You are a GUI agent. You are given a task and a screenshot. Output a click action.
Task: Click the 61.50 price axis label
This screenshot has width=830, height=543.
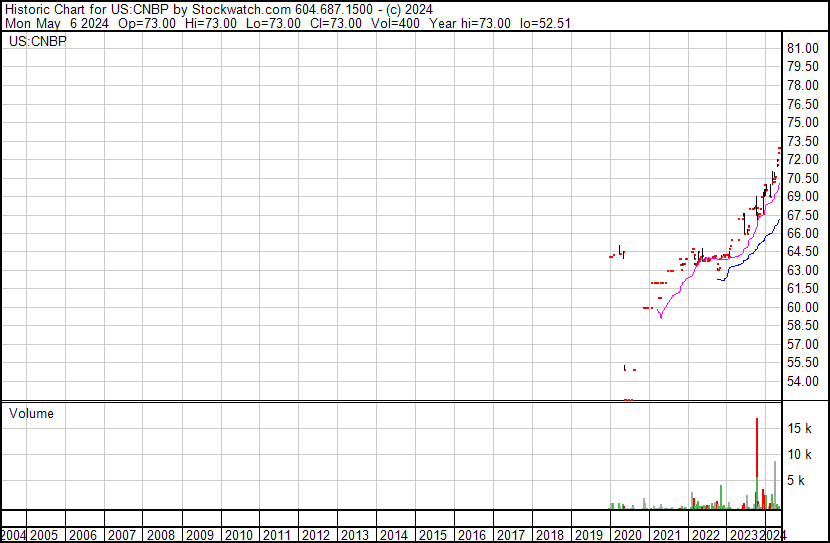(802, 288)
